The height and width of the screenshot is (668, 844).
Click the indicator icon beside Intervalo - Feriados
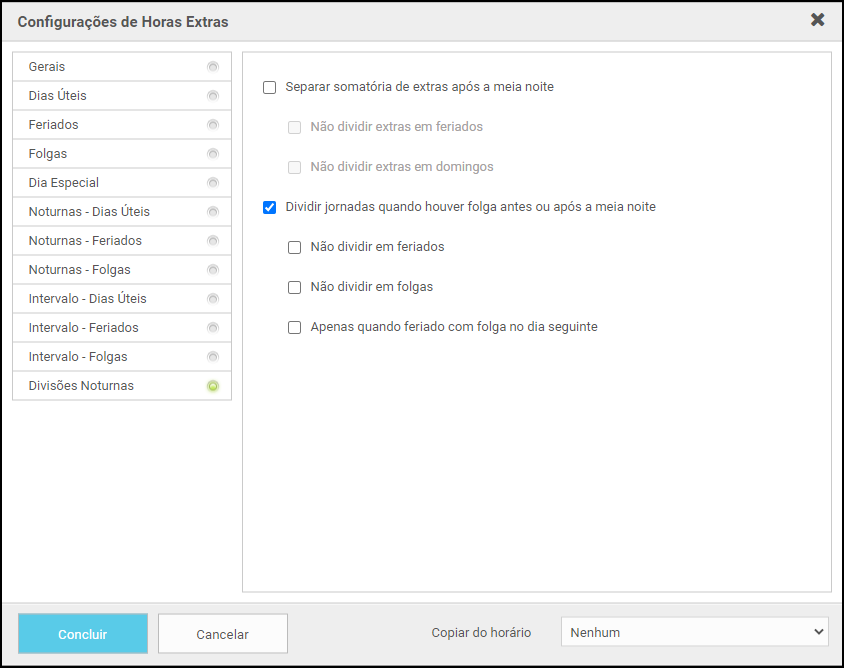click(212, 328)
